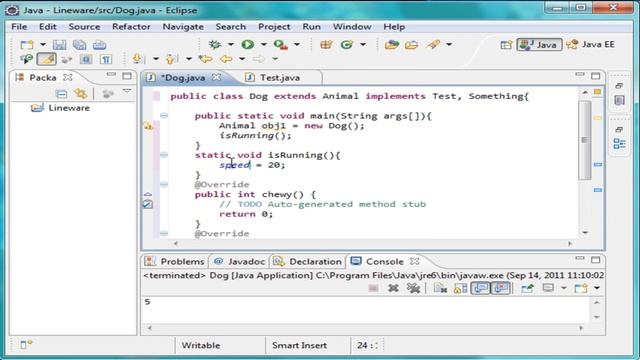Collapse All in Package Explorer

tap(61, 94)
